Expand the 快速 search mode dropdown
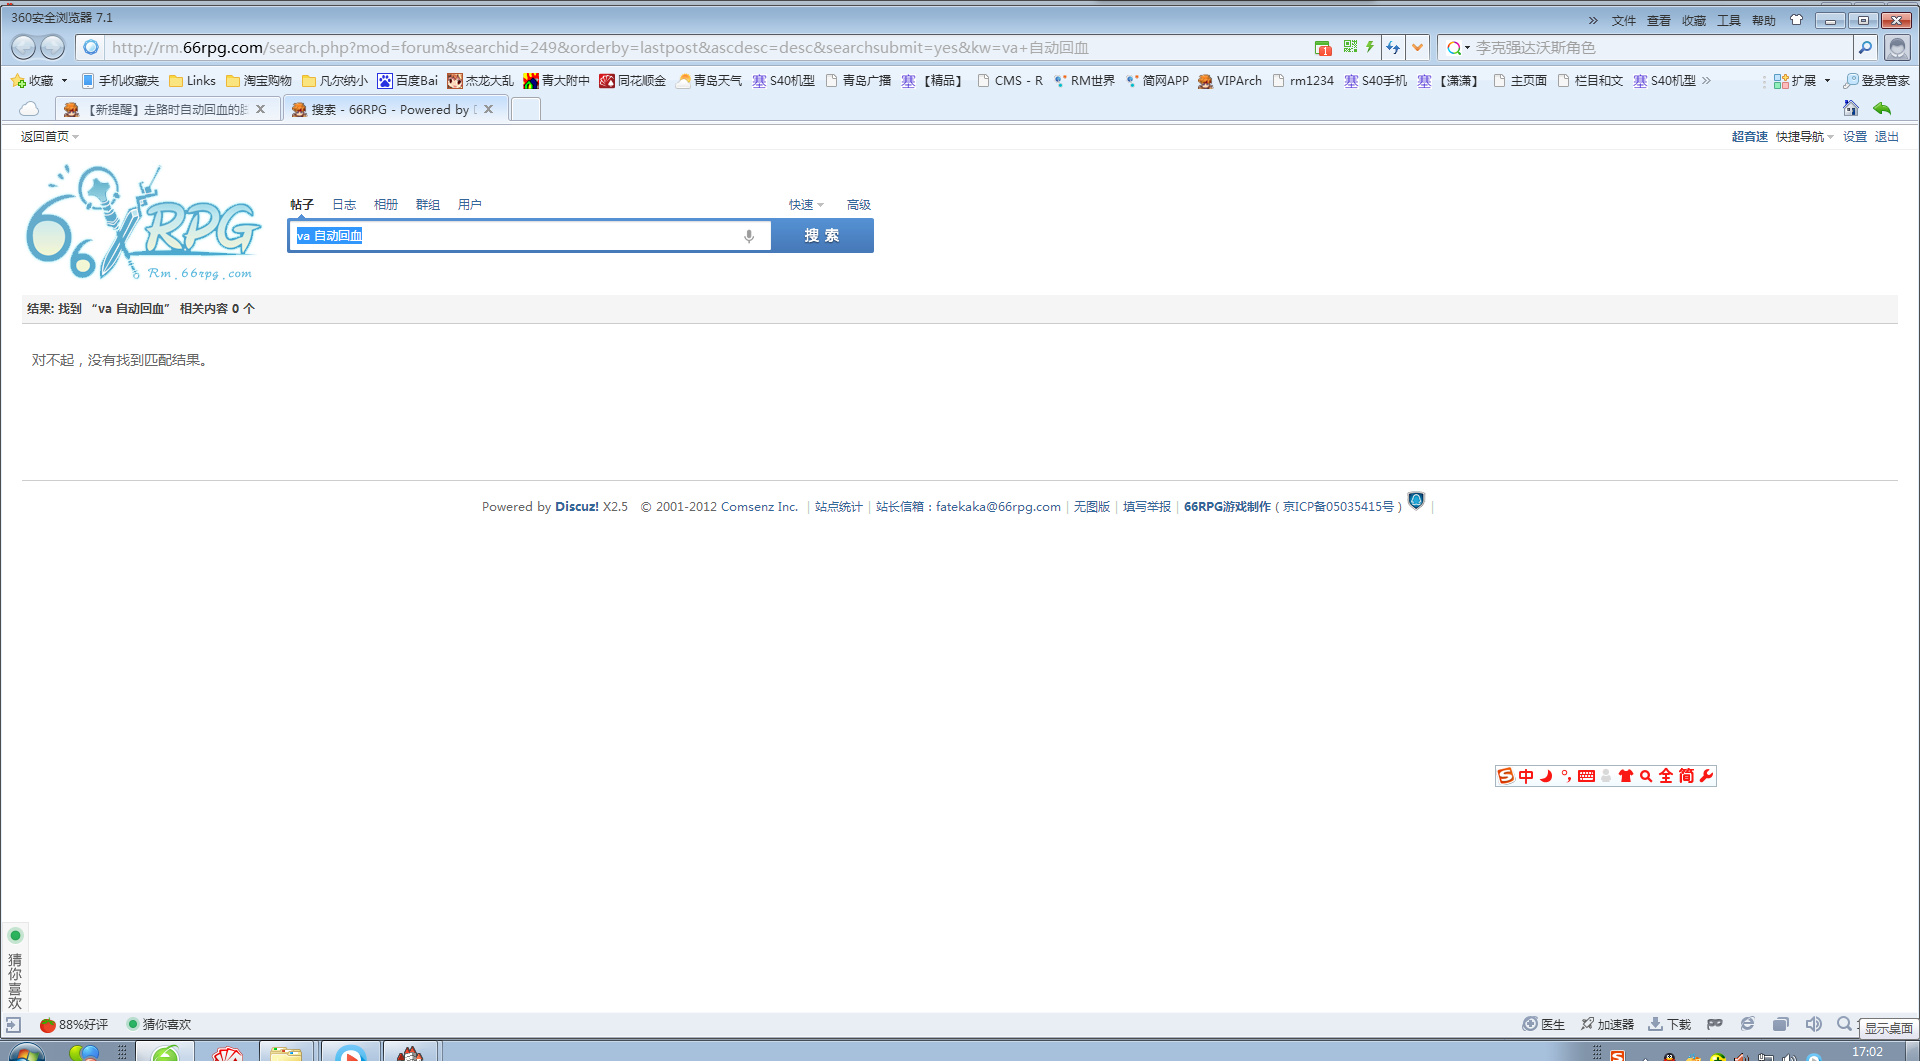The image size is (1920, 1061). click(x=806, y=205)
